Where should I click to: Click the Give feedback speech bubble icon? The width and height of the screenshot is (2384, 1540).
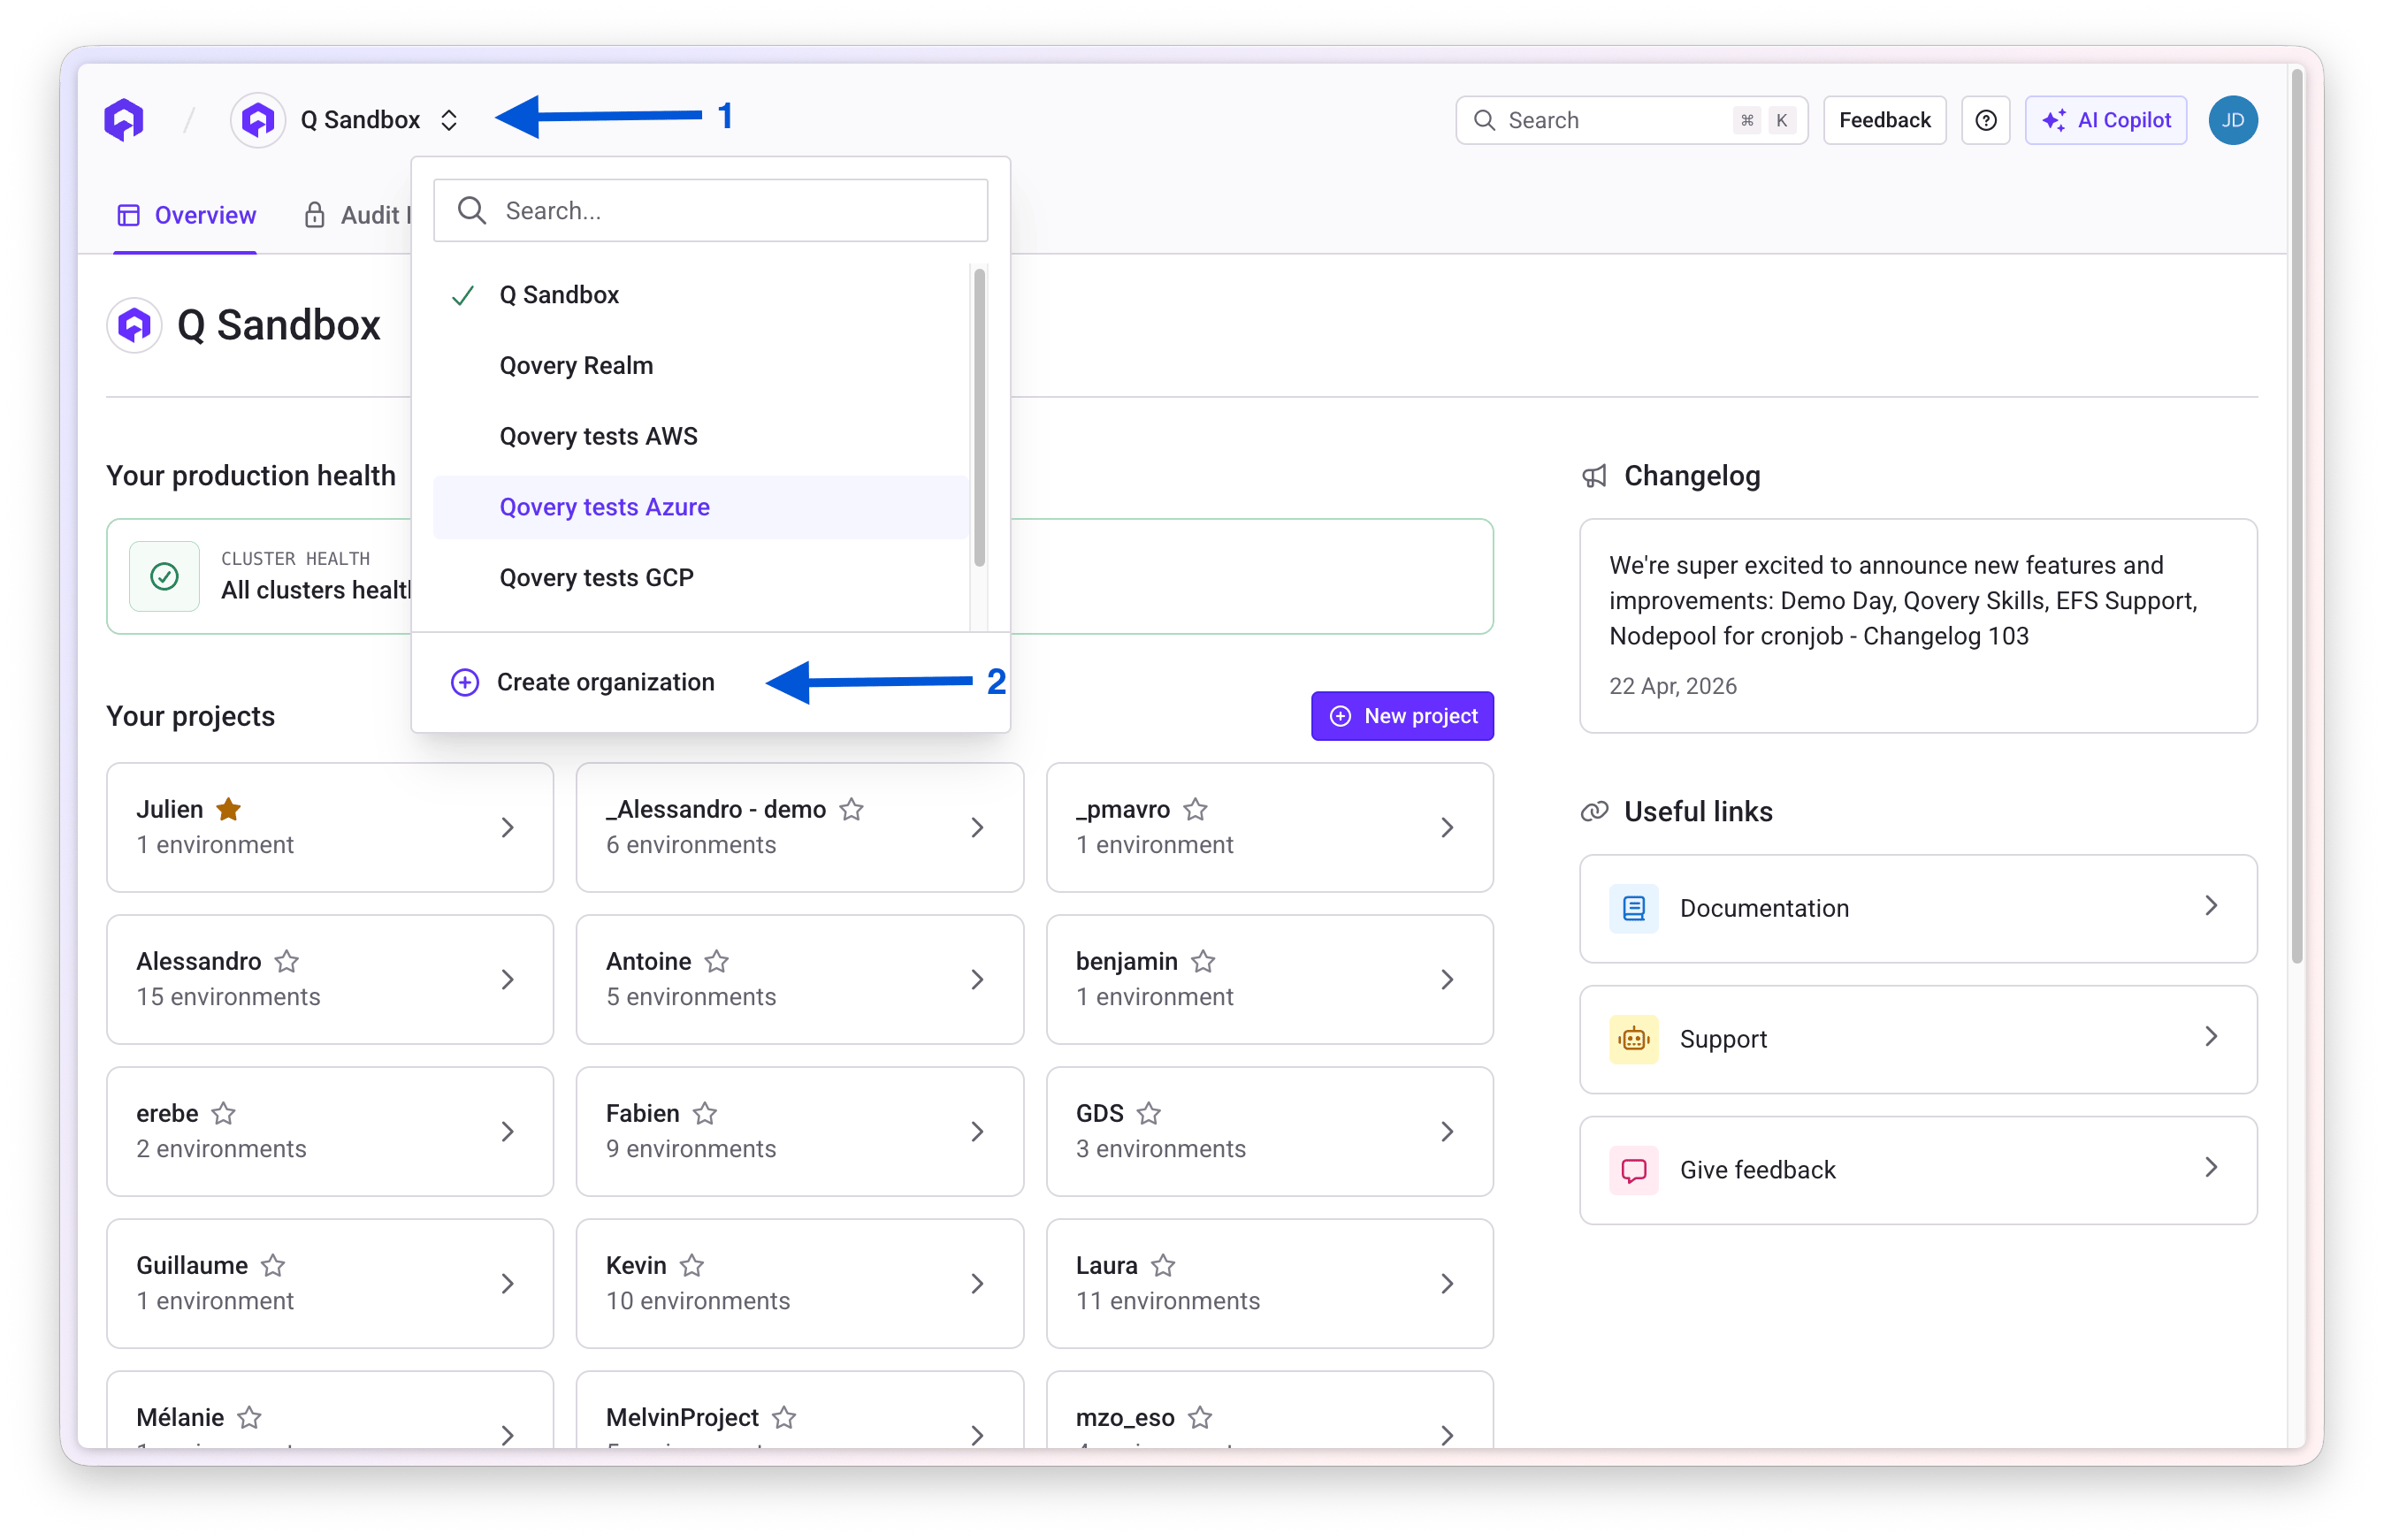point(1633,1170)
